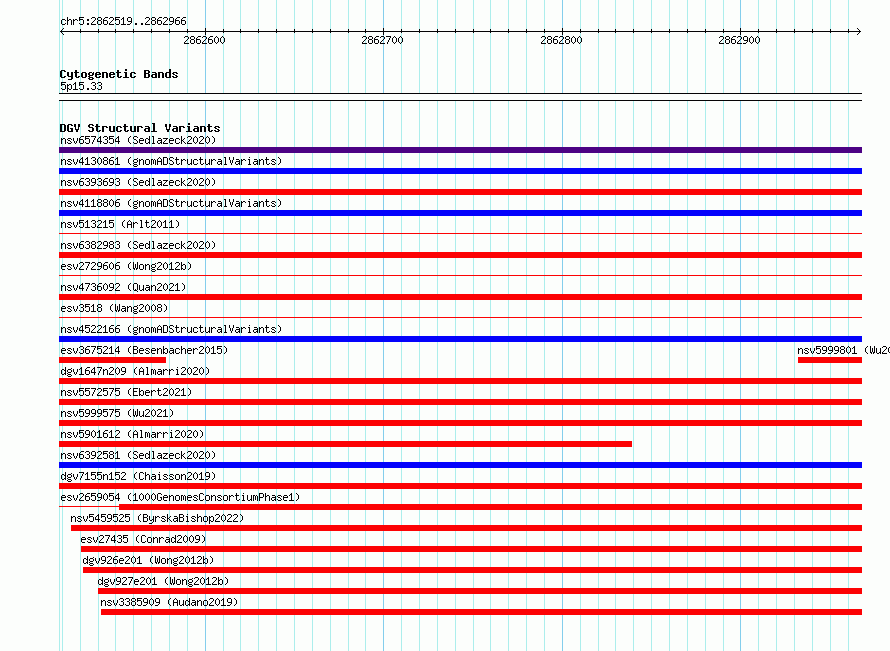Screen dimensions: 890x651
Task: Click esv3675214 (Besenbacher2015) label
Action: 144,350
